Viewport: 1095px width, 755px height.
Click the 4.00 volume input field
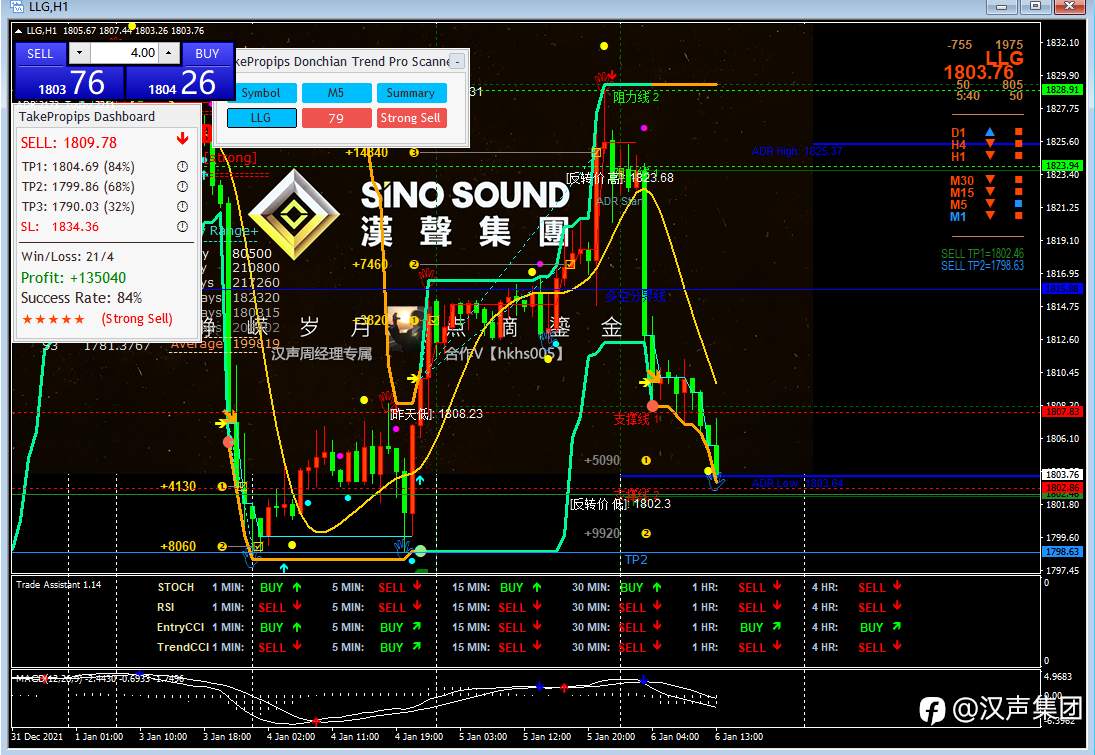(124, 53)
